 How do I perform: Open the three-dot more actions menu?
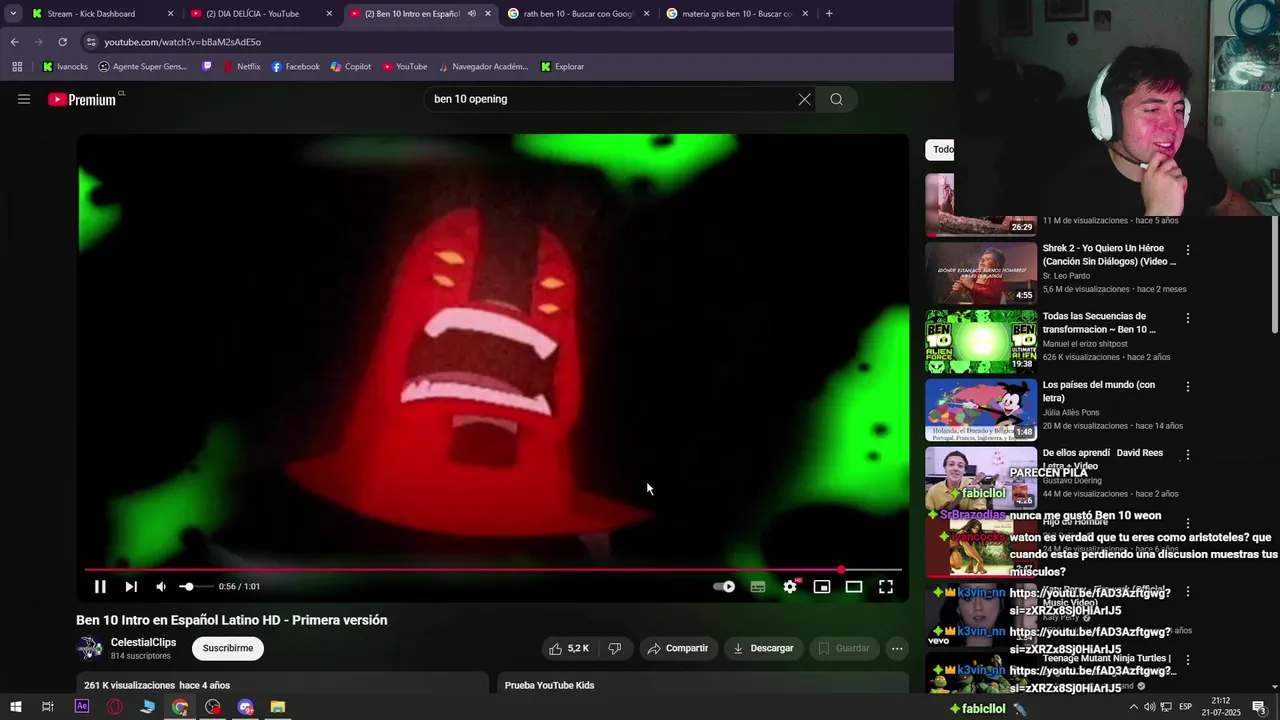(x=897, y=648)
